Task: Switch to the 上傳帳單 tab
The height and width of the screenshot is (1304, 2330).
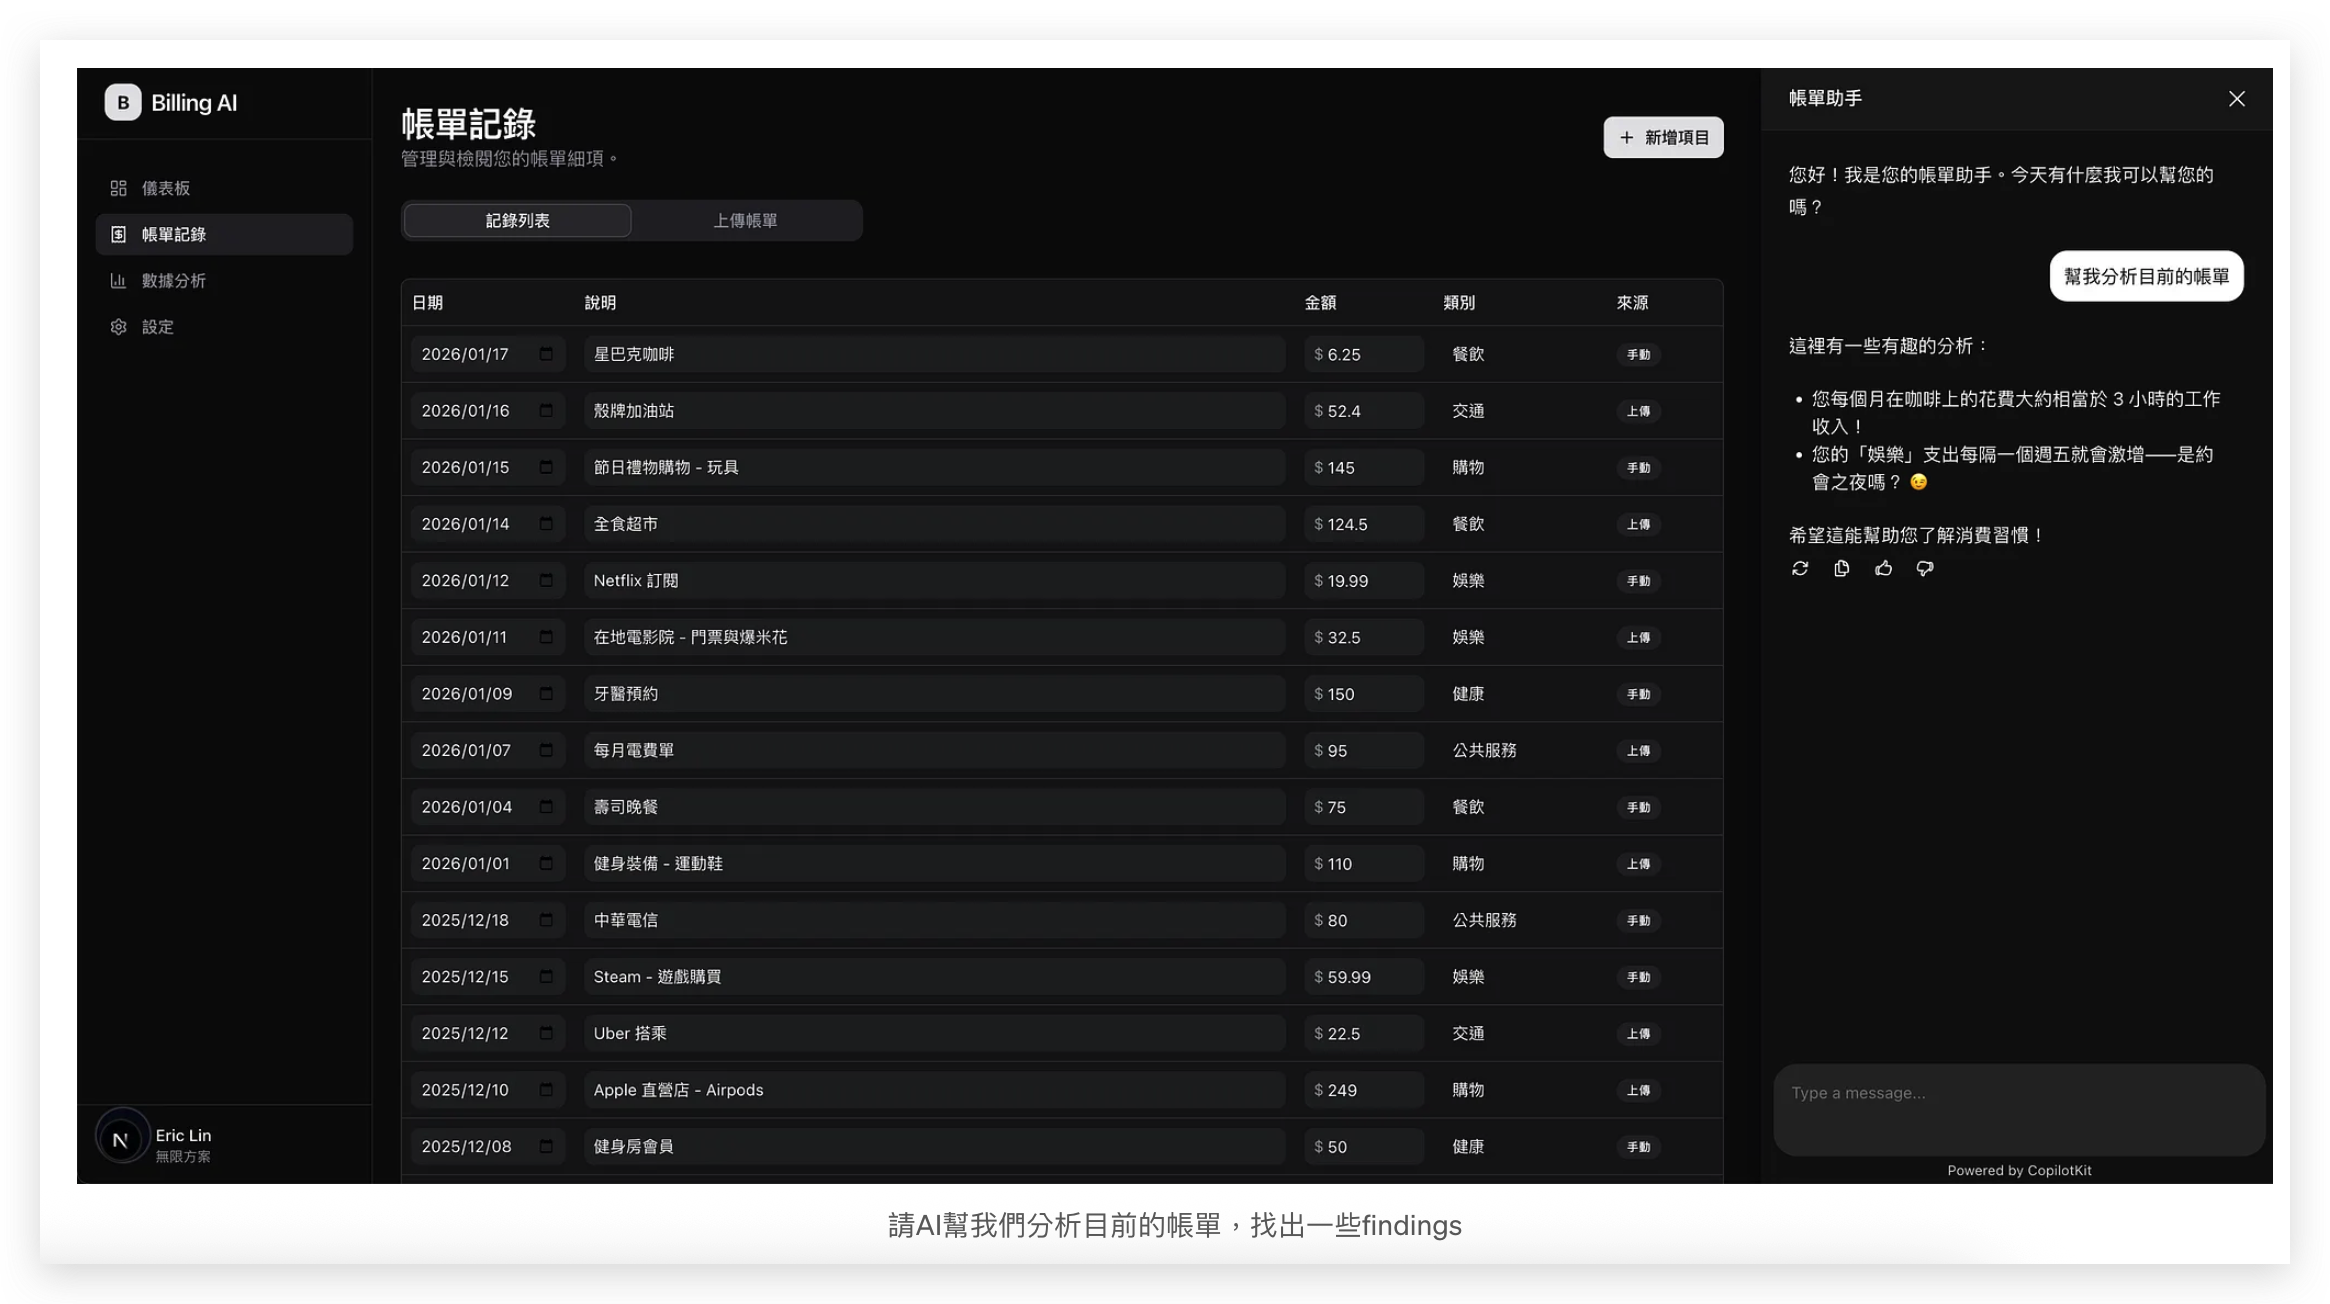Action: [x=745, y=220]
